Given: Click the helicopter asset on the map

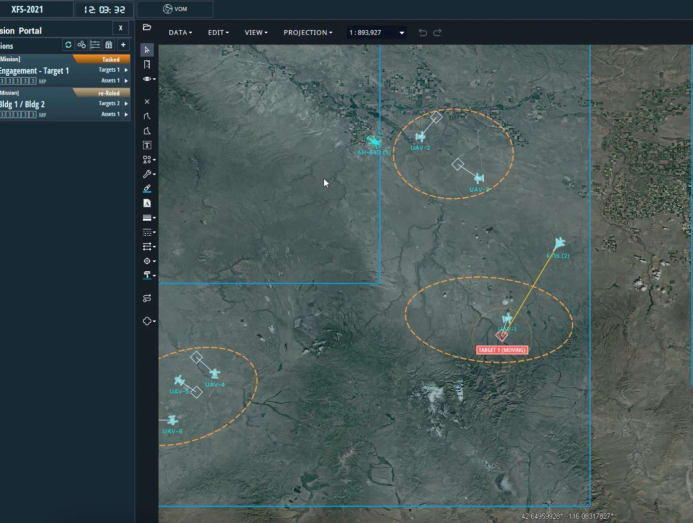Looking at the screenshot, I should click(373, 142).
